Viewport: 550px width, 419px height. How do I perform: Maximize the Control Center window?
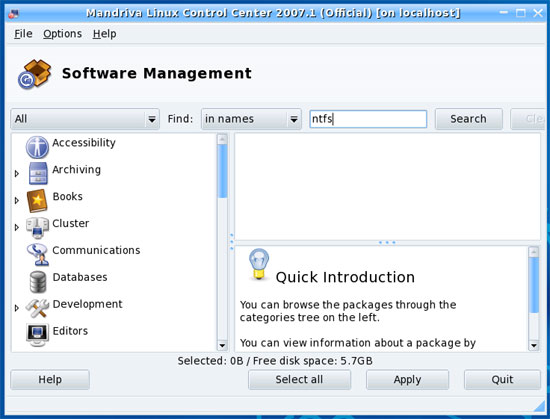pos(521,13)
